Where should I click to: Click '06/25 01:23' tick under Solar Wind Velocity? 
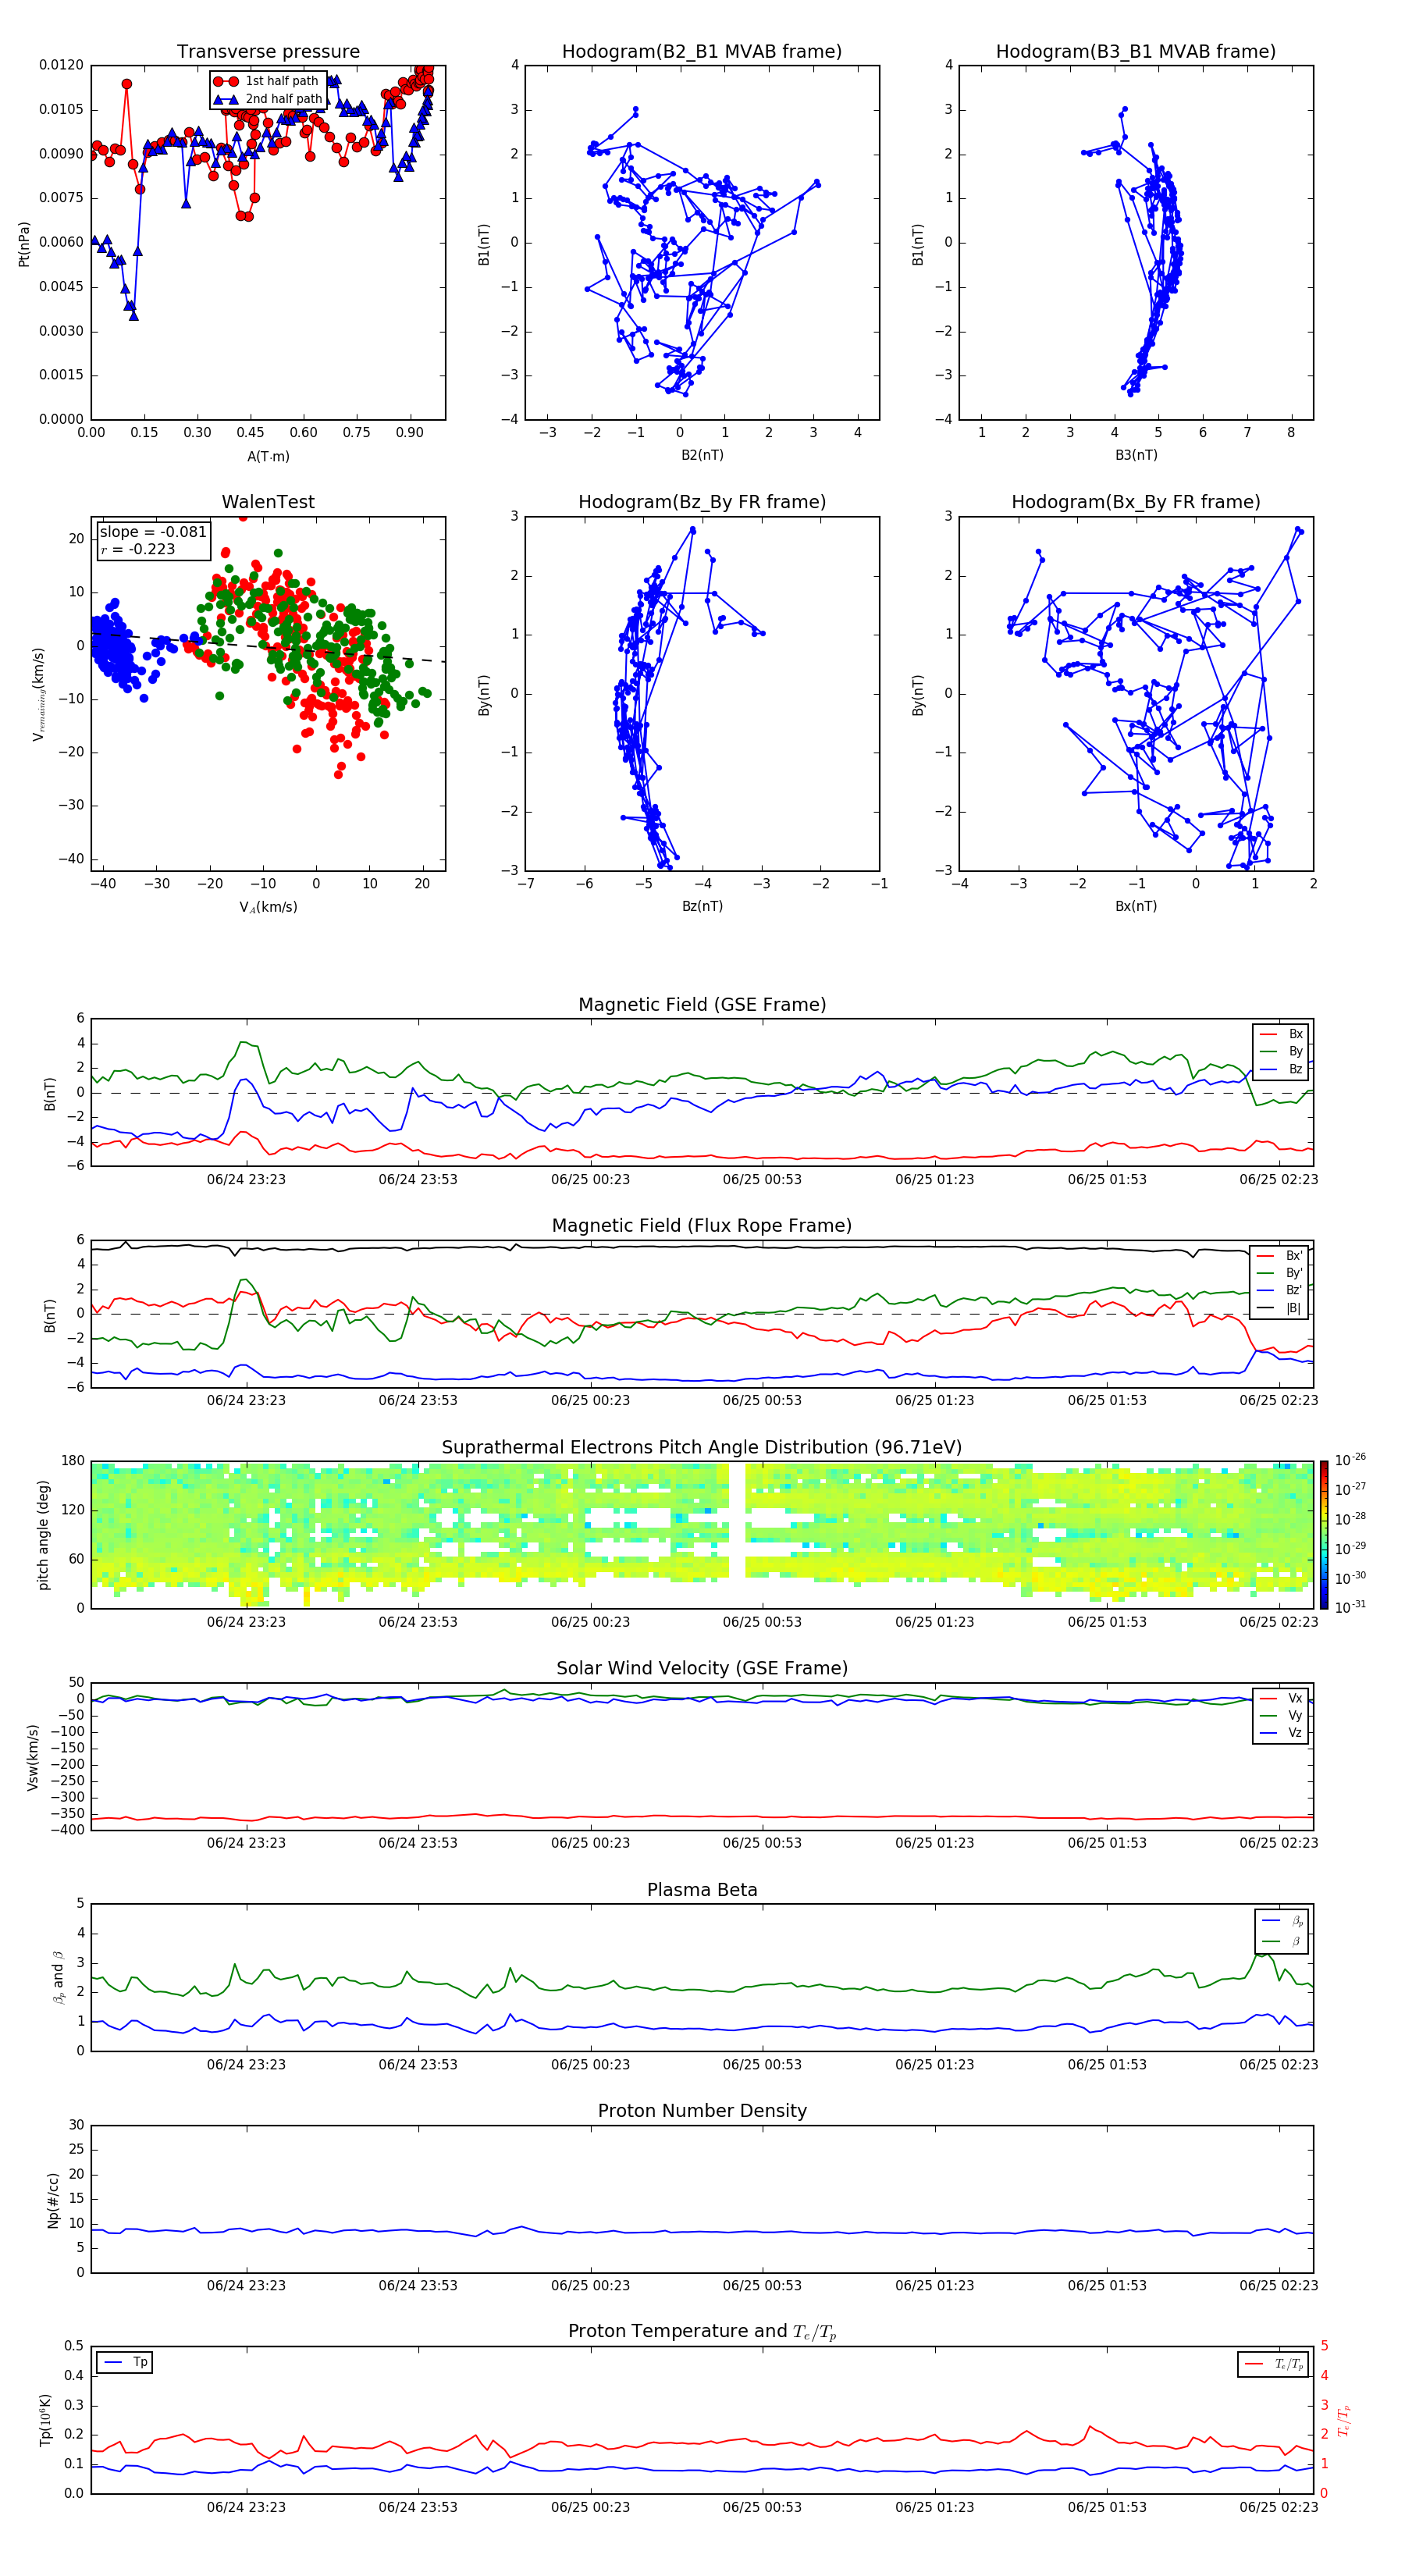[x=934, y=1843]
